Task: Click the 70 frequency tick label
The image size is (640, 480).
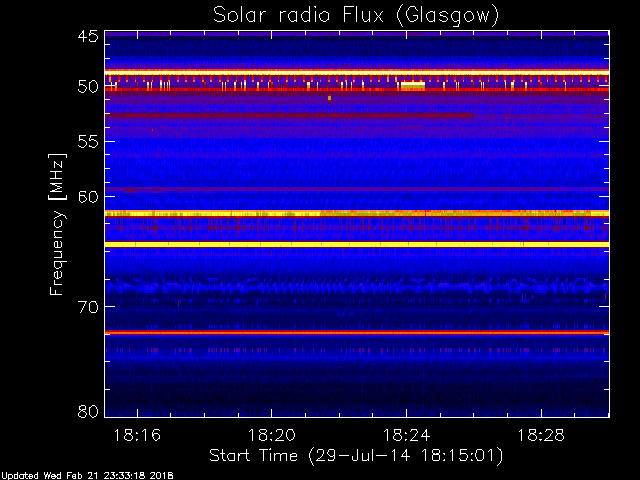Action: 88,307
